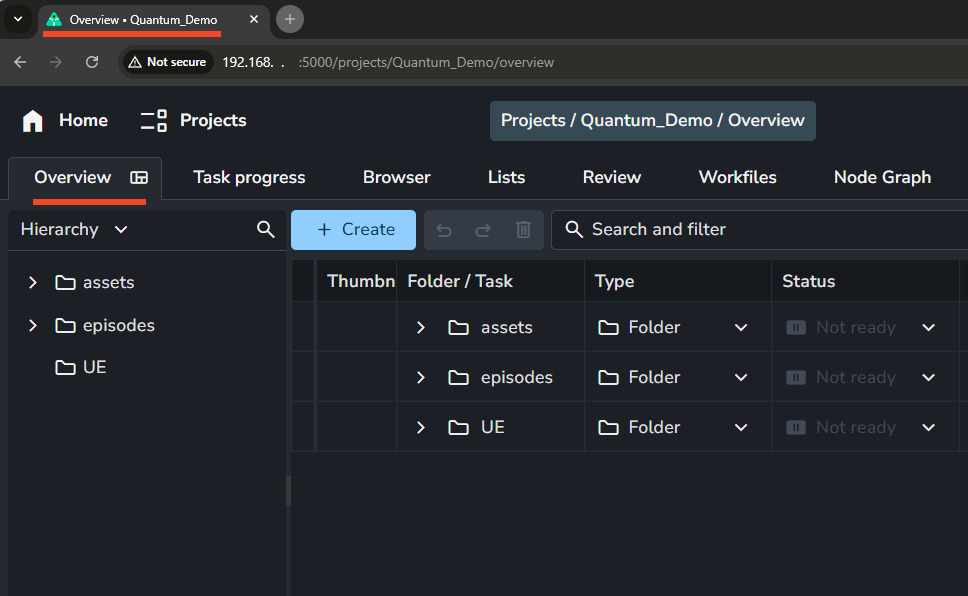This screenshot has height=596, width=968.
Task: Expand episodes folder in hierarchy tree
Action: coord(33,325)
